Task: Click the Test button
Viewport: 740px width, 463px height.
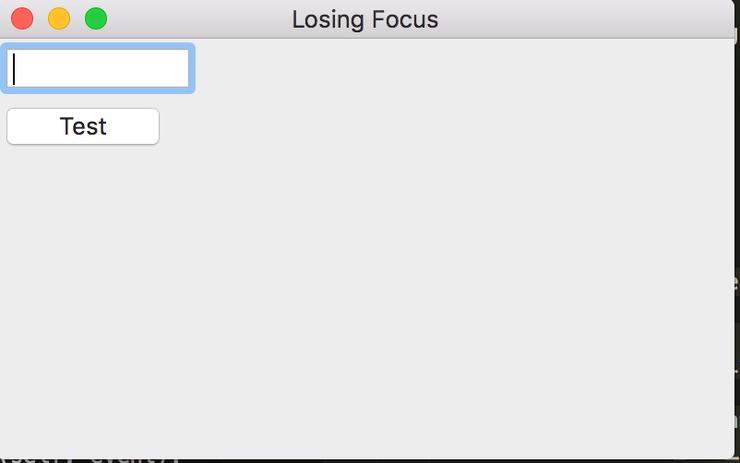Action: (x=83, y=127)
